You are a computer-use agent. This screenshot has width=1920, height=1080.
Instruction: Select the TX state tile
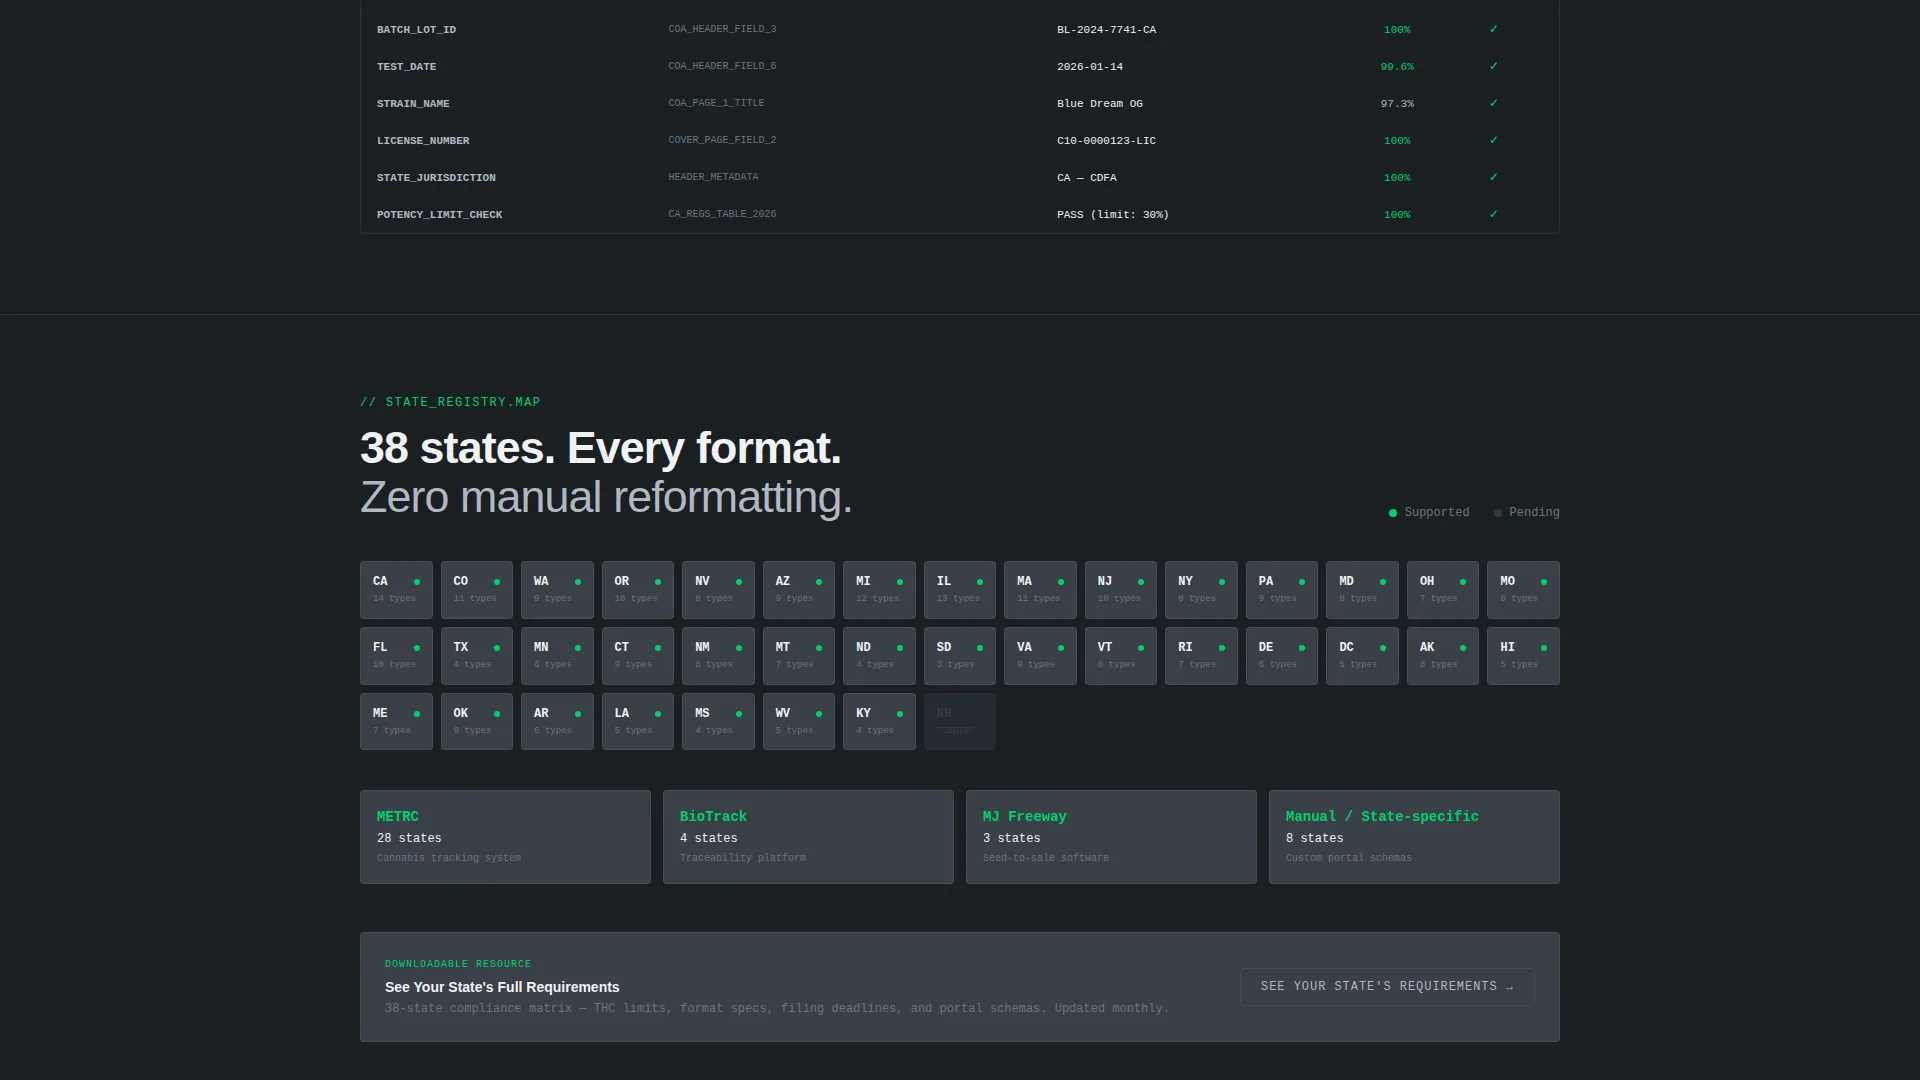tap(477, 656)
